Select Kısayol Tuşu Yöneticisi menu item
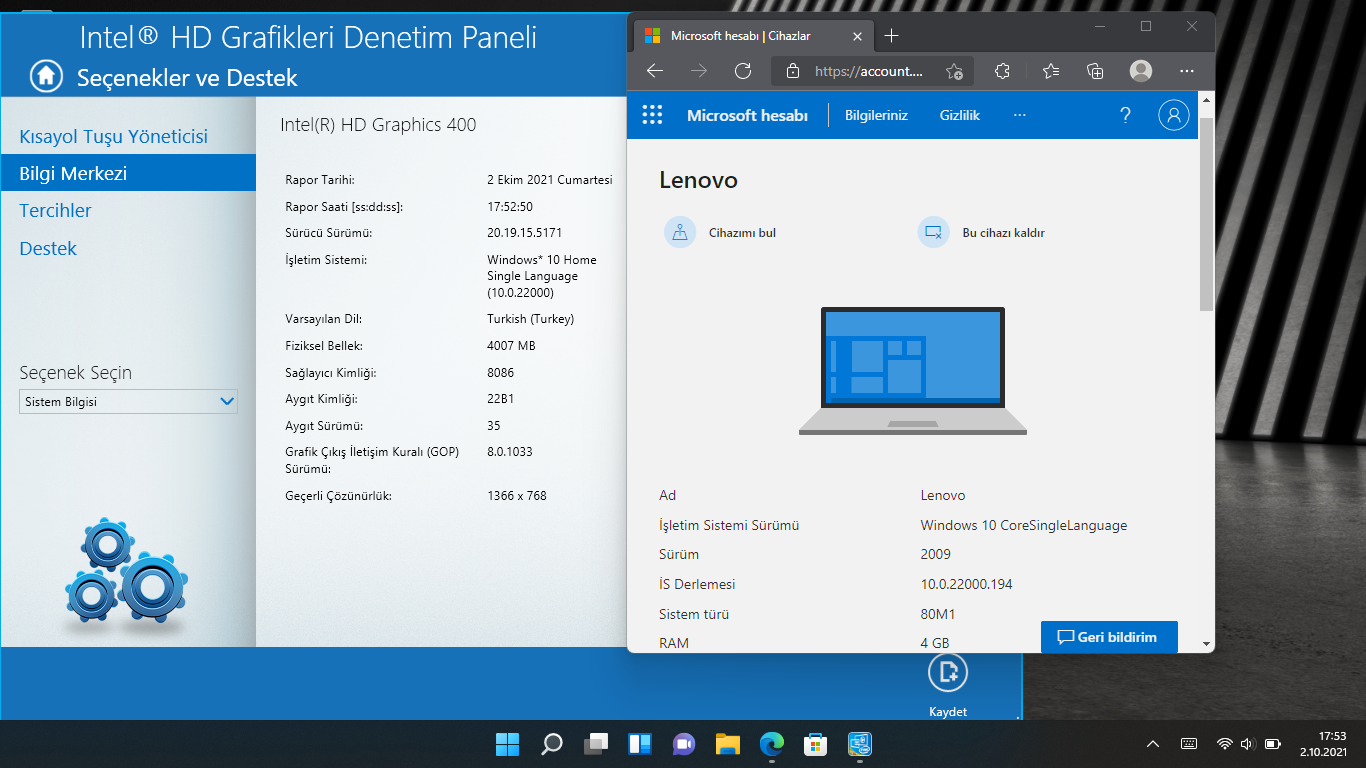Screen dimensions: 1366x768 click(114, 136)
